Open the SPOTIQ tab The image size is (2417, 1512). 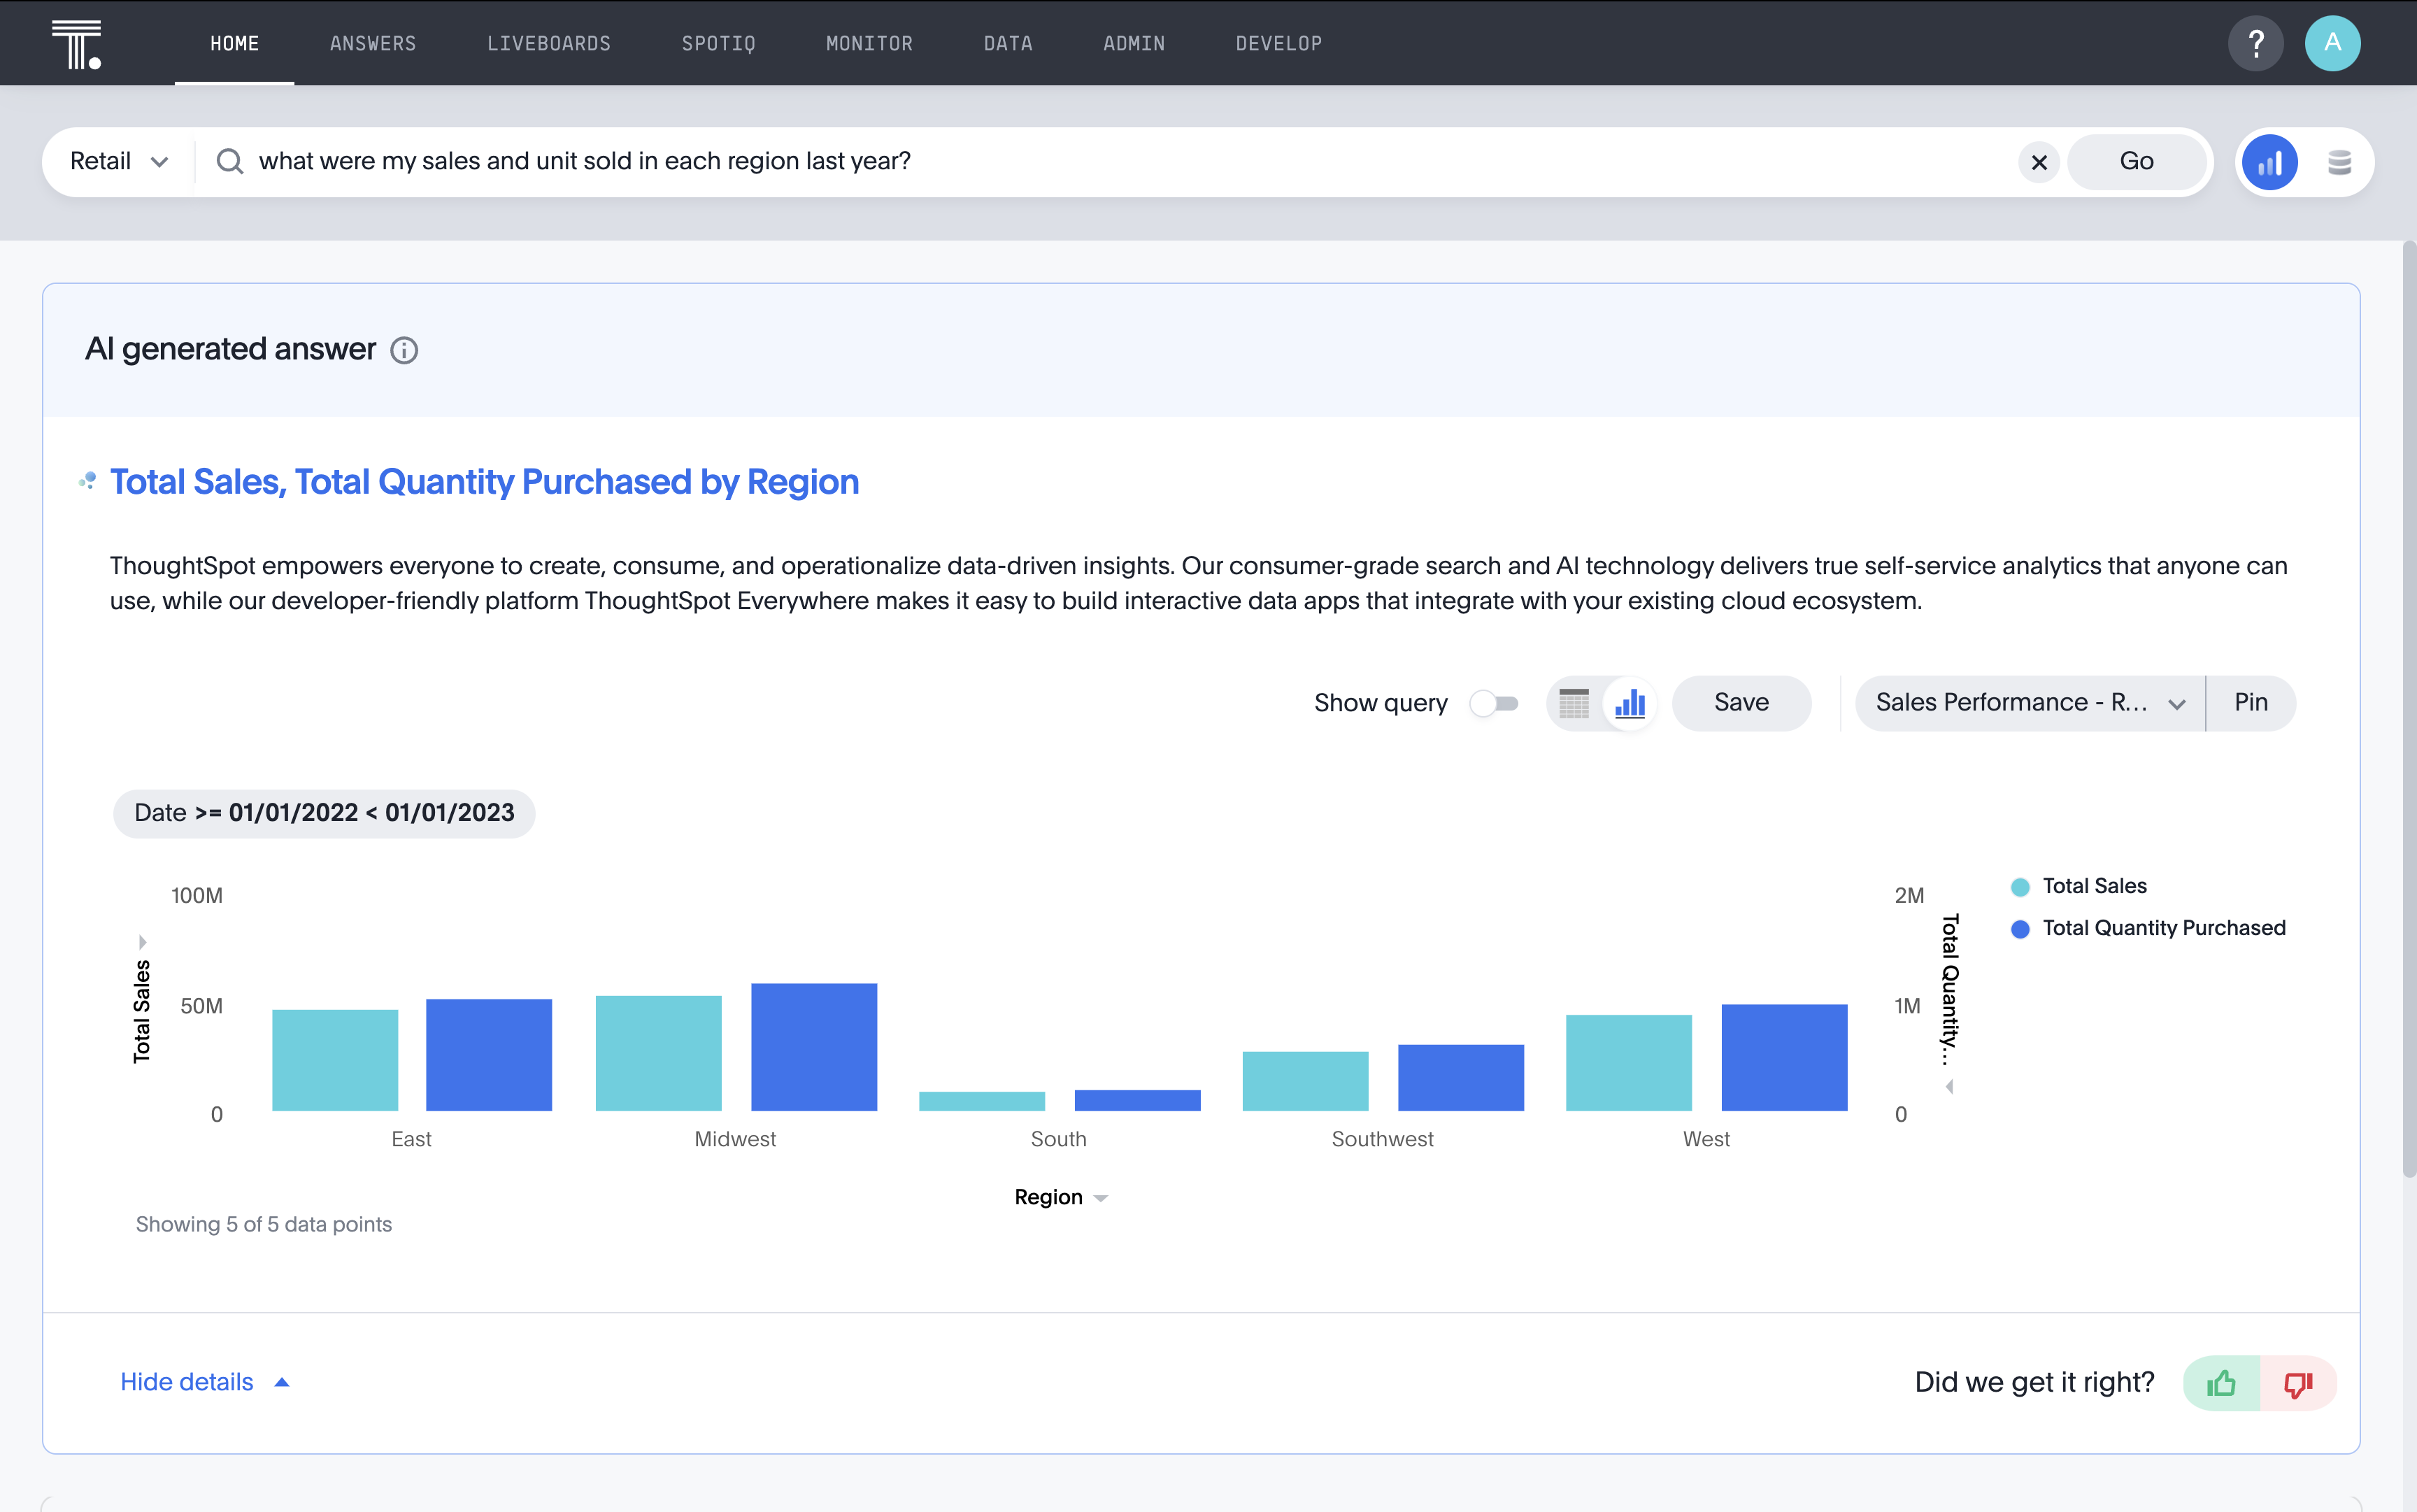pos(718,43)
